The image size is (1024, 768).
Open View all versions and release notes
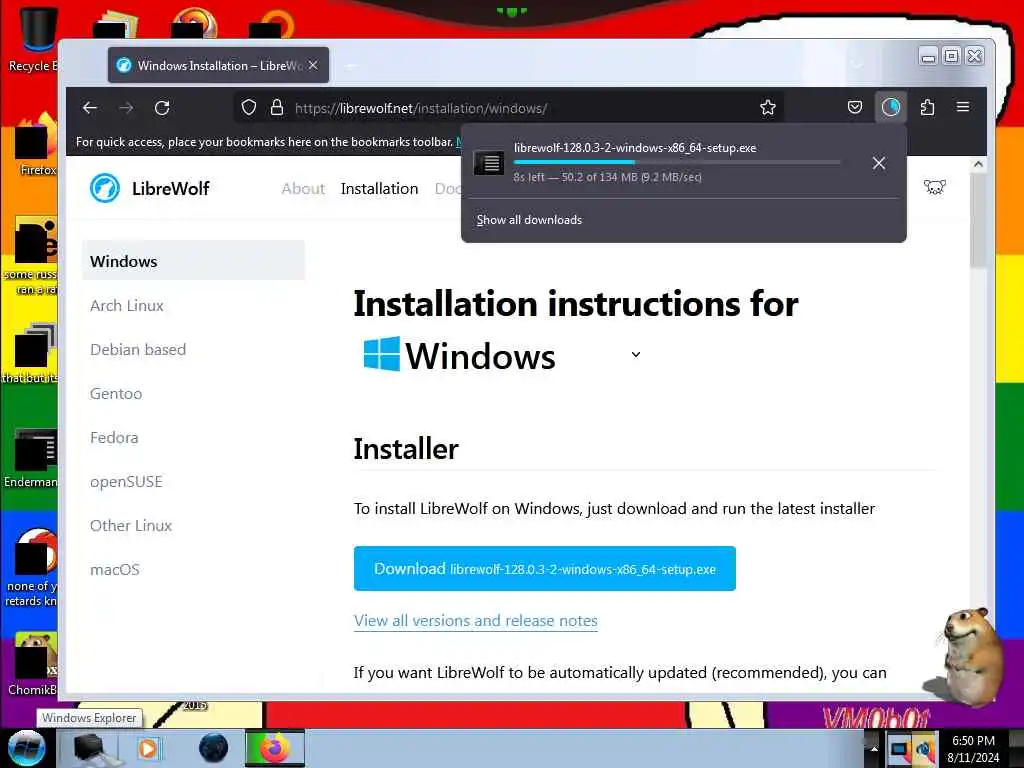475,620
